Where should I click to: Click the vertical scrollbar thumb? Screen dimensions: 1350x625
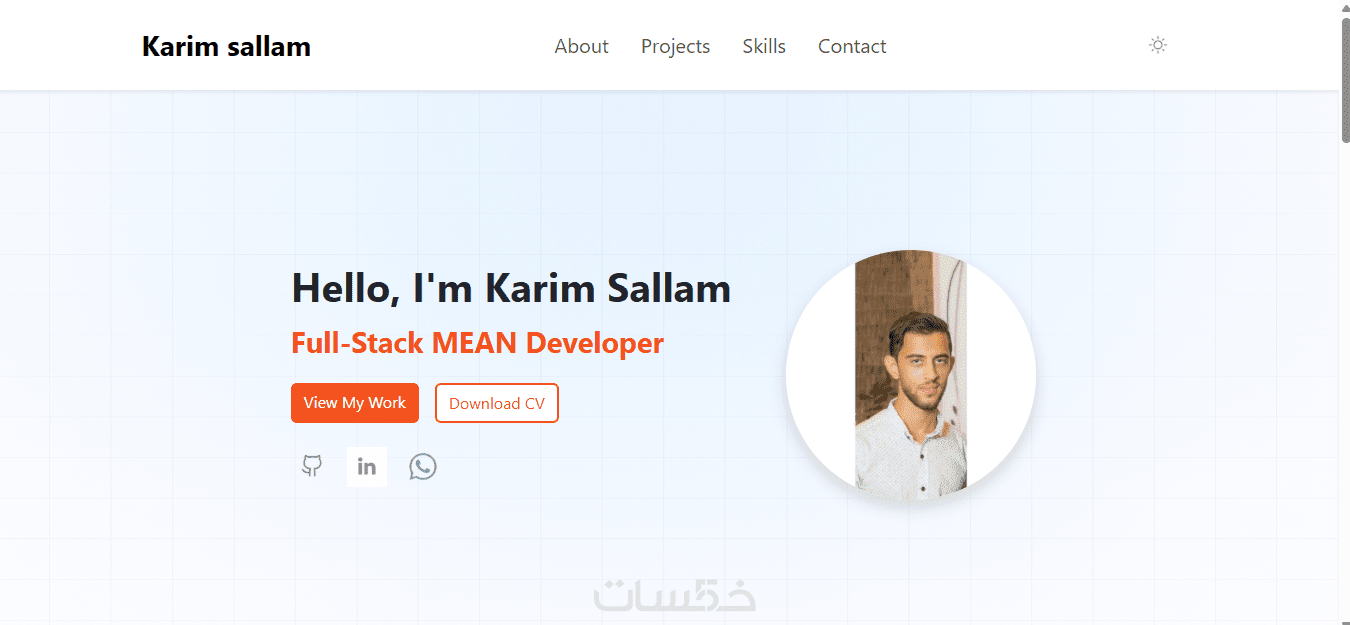click(x=1345, y=80)
